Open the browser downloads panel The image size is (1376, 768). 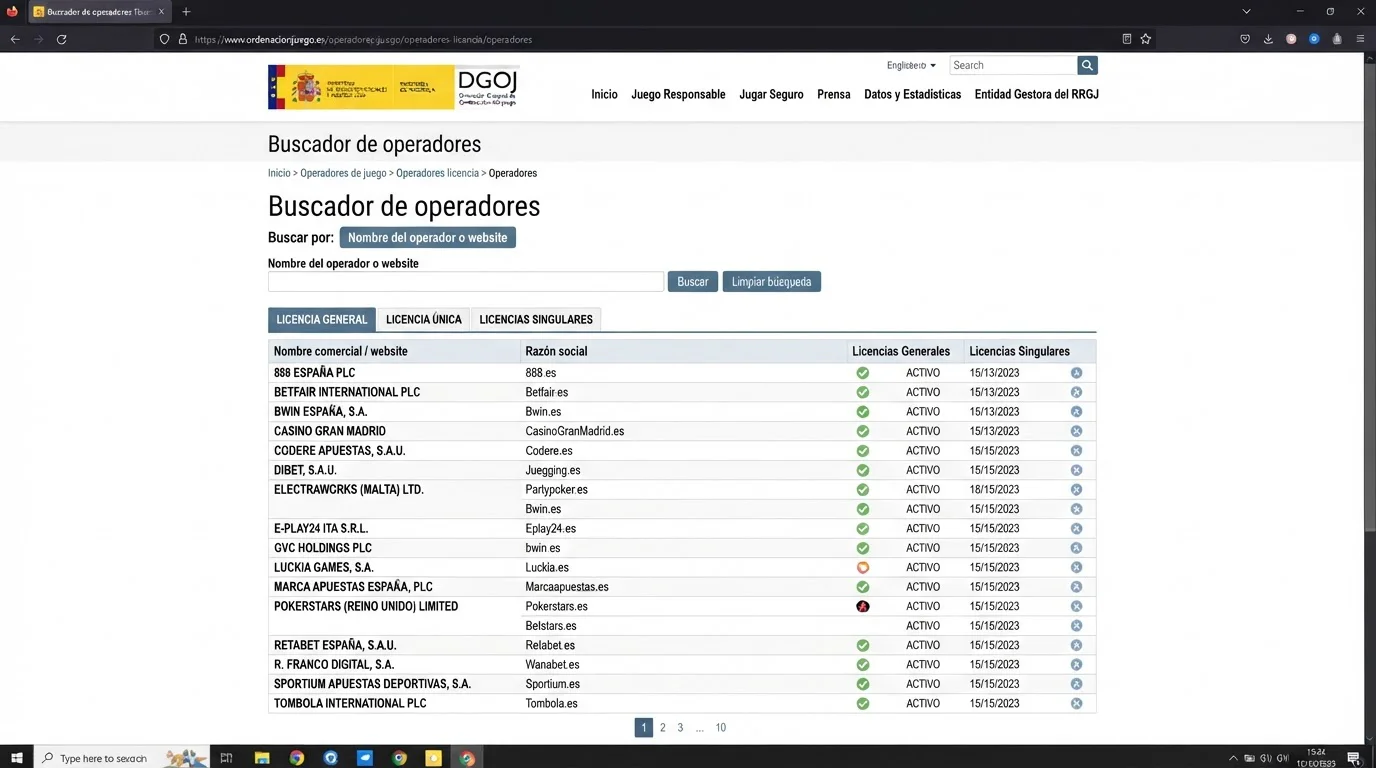1268,39
